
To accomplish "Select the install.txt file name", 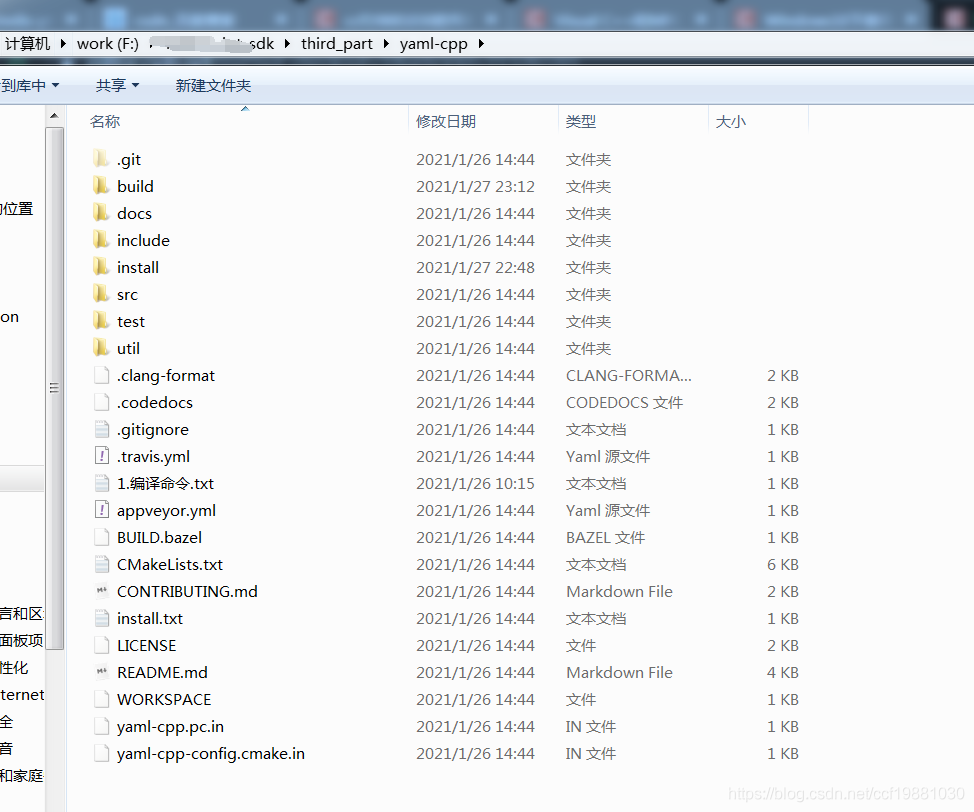I will (x=150, y=618).
